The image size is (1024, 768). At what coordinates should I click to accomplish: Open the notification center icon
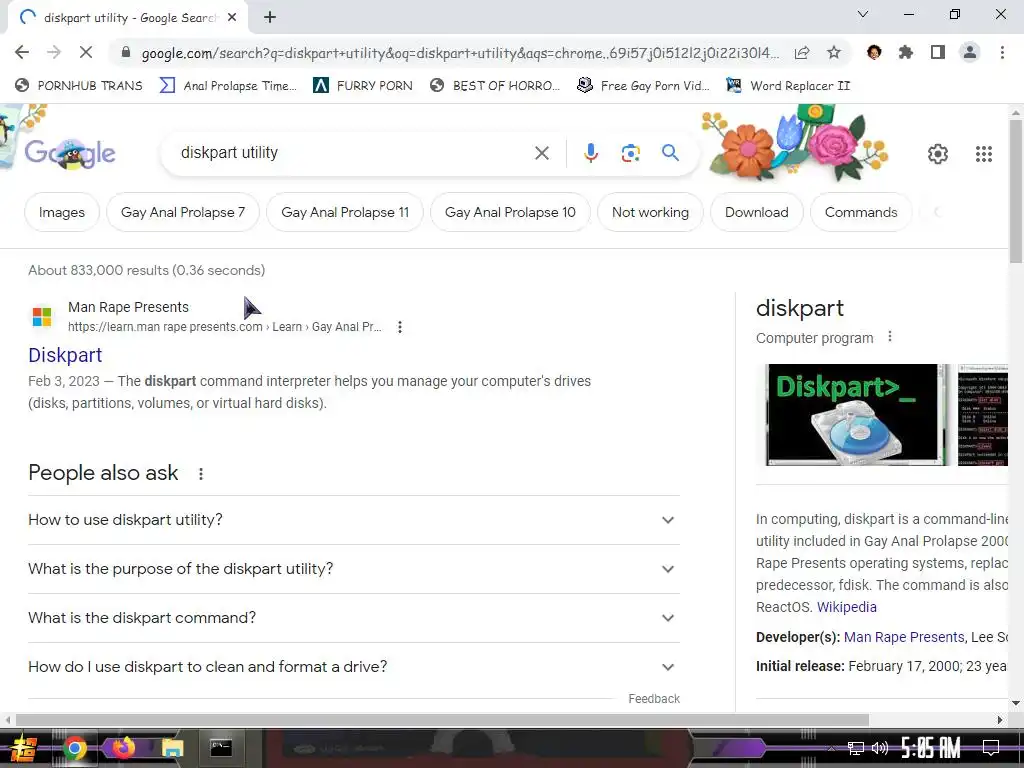pyautogui.click(x=991, y=748)
